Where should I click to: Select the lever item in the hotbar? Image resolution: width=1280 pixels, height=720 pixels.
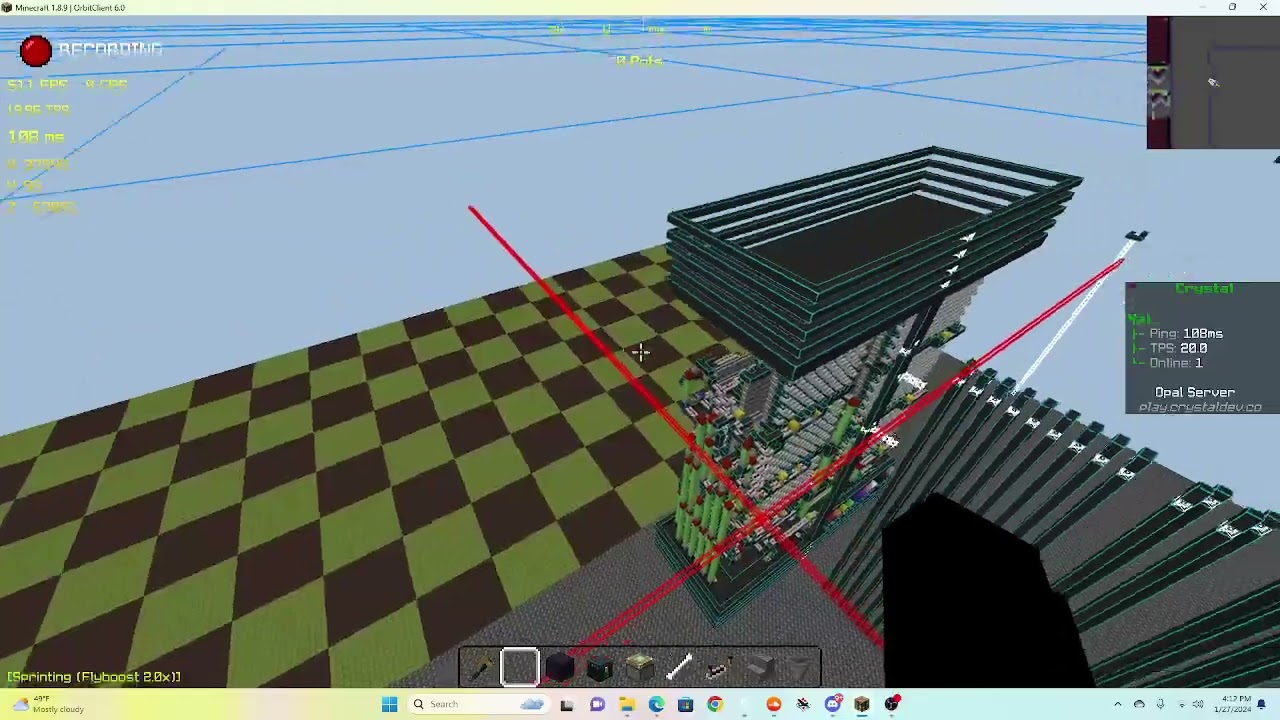[x=720, y=668]
